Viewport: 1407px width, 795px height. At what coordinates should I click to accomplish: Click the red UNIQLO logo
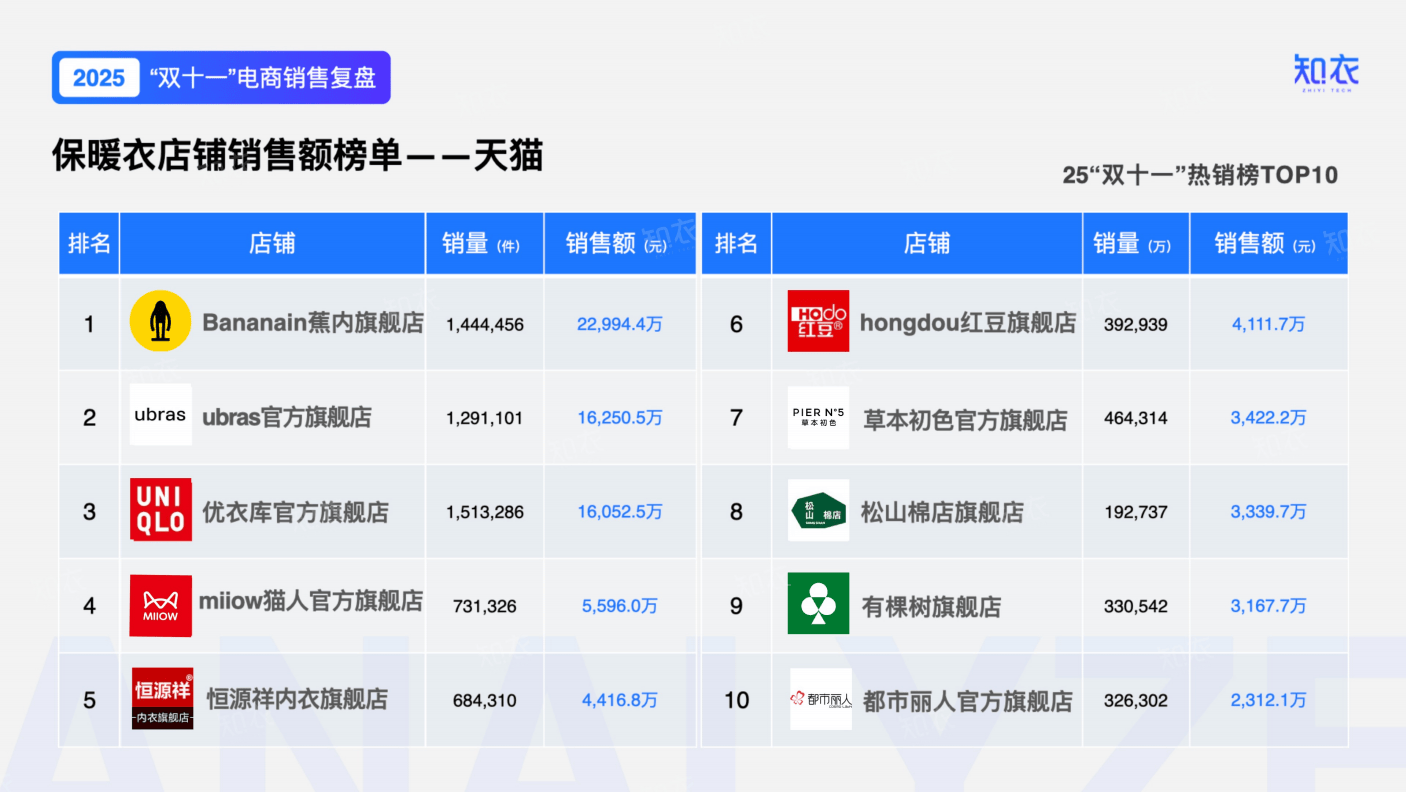click(x=160, y=510)
